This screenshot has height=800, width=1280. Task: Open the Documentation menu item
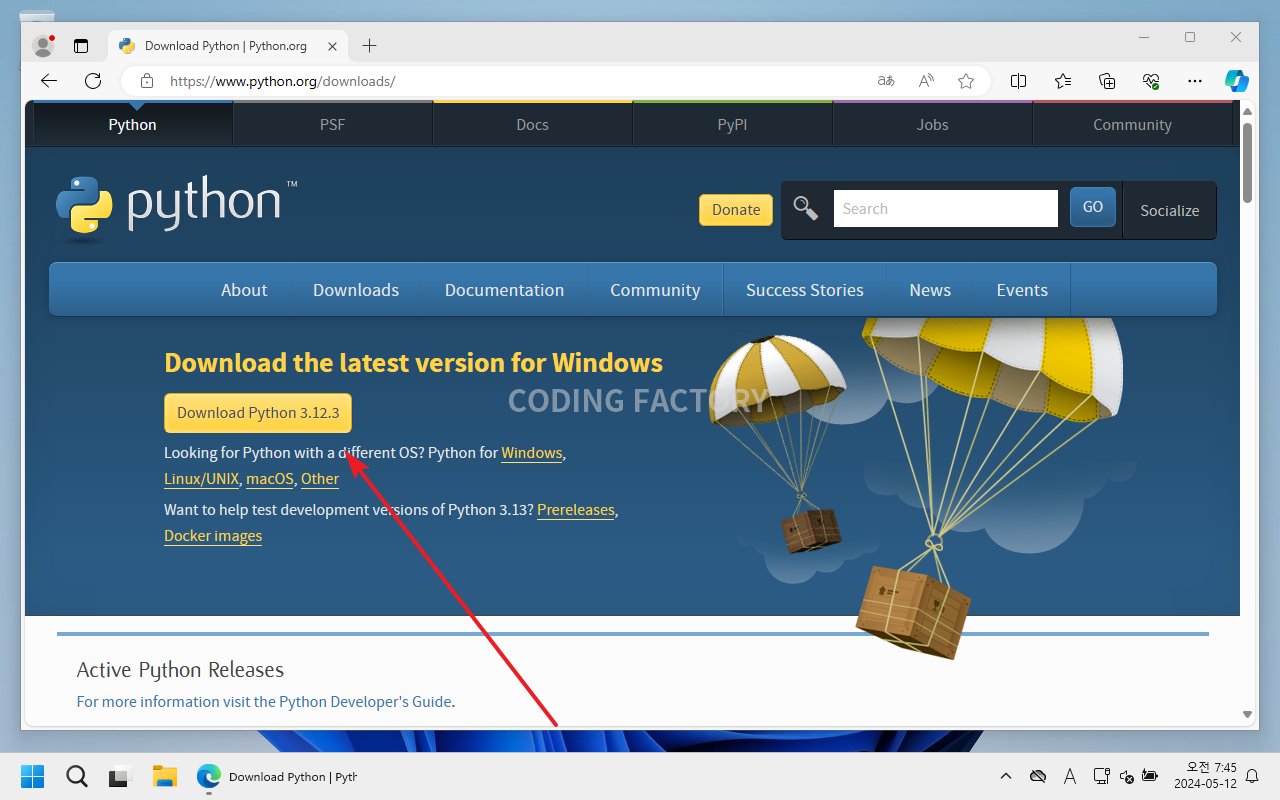click(504, 290)
